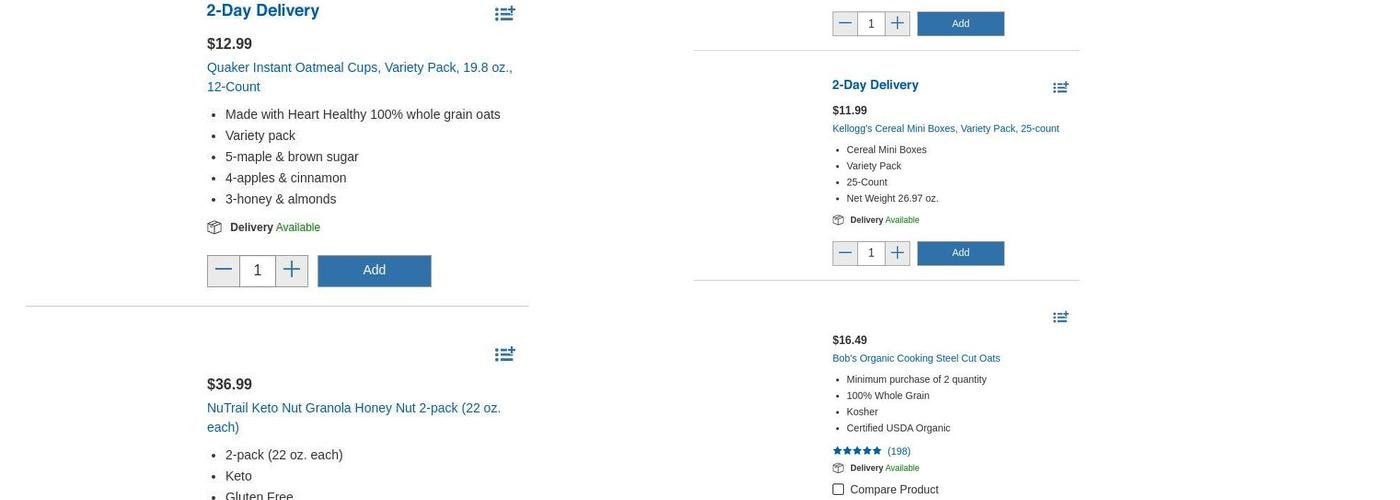The width and height of the screenshot is (1400, 500).
Task: Open Bob's Organic Cooking Steel Cut Oats link
Action: coord(916,358)
